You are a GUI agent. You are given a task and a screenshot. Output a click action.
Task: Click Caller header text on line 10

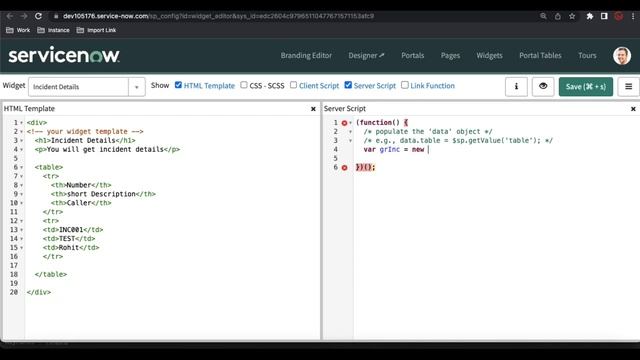pos(79,203)
